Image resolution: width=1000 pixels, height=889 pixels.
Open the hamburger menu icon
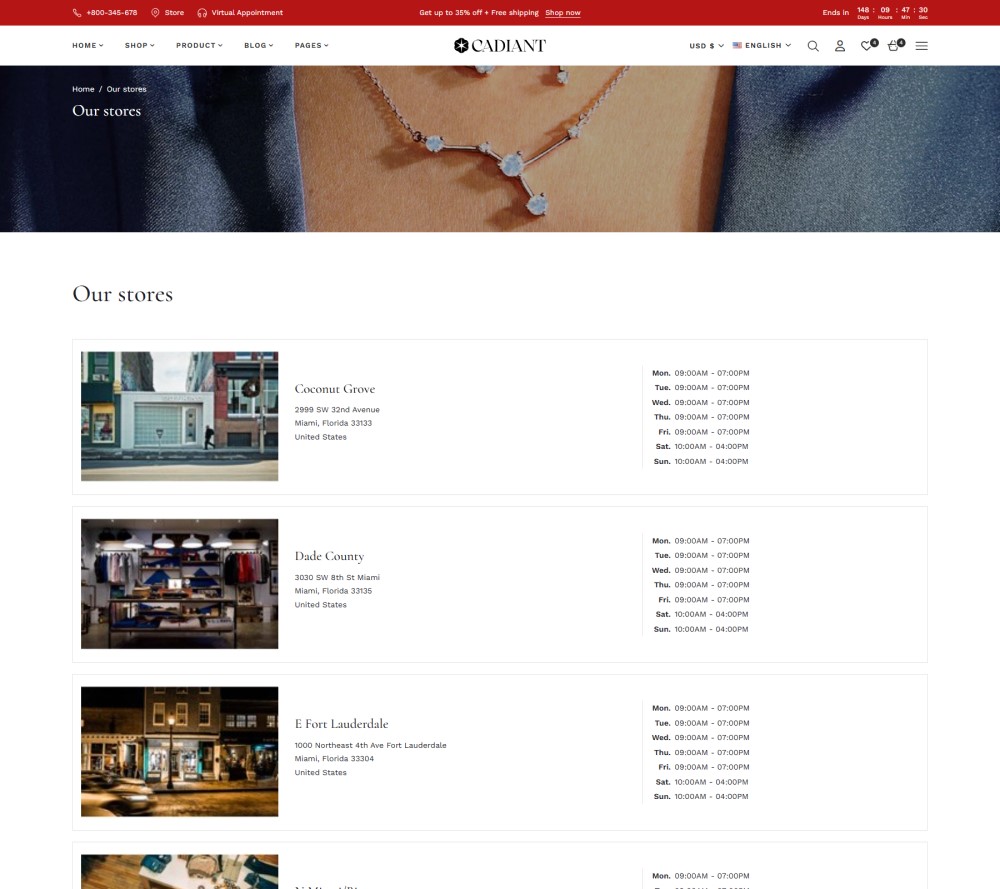click(x=922, y=46)
